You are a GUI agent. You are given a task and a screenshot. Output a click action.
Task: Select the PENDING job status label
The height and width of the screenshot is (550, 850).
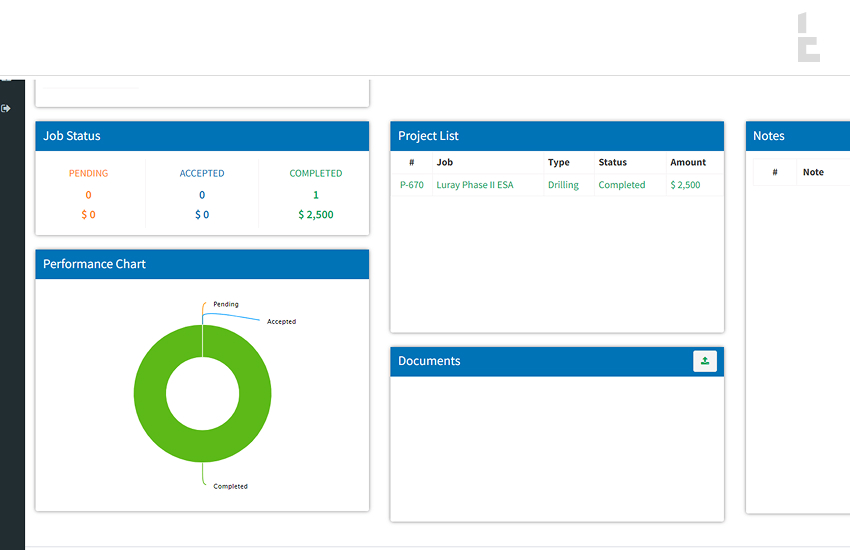coord(88,173)
